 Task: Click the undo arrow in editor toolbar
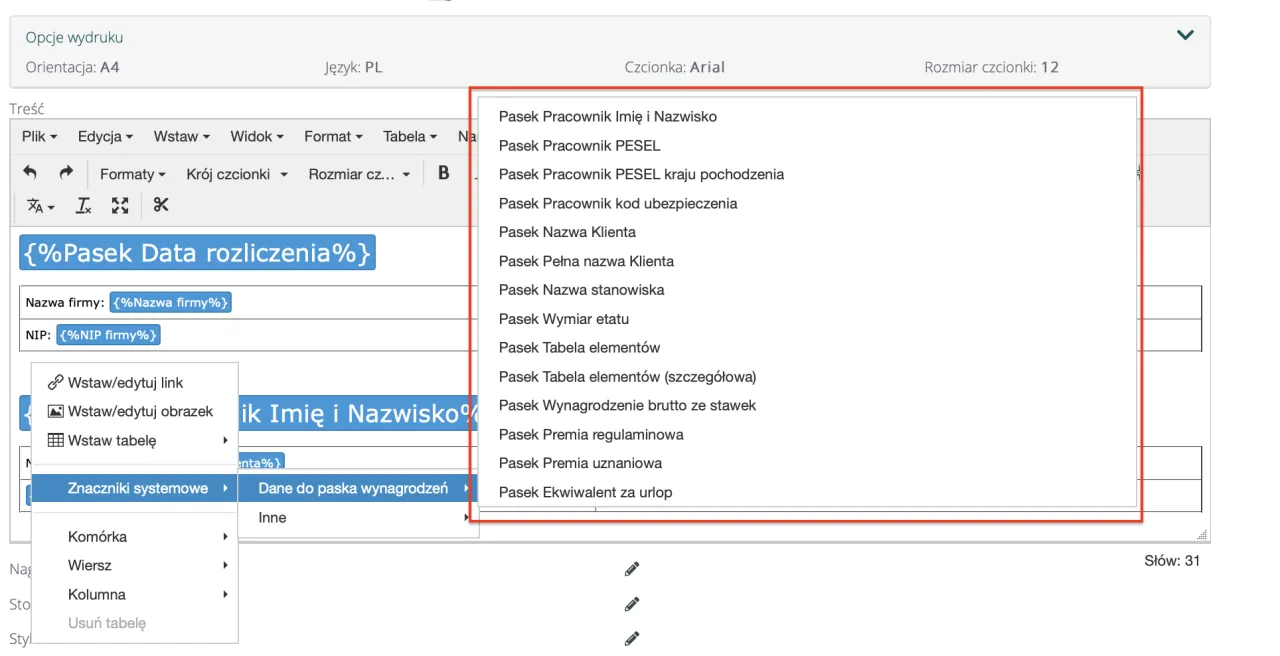[x=30, y=173]
